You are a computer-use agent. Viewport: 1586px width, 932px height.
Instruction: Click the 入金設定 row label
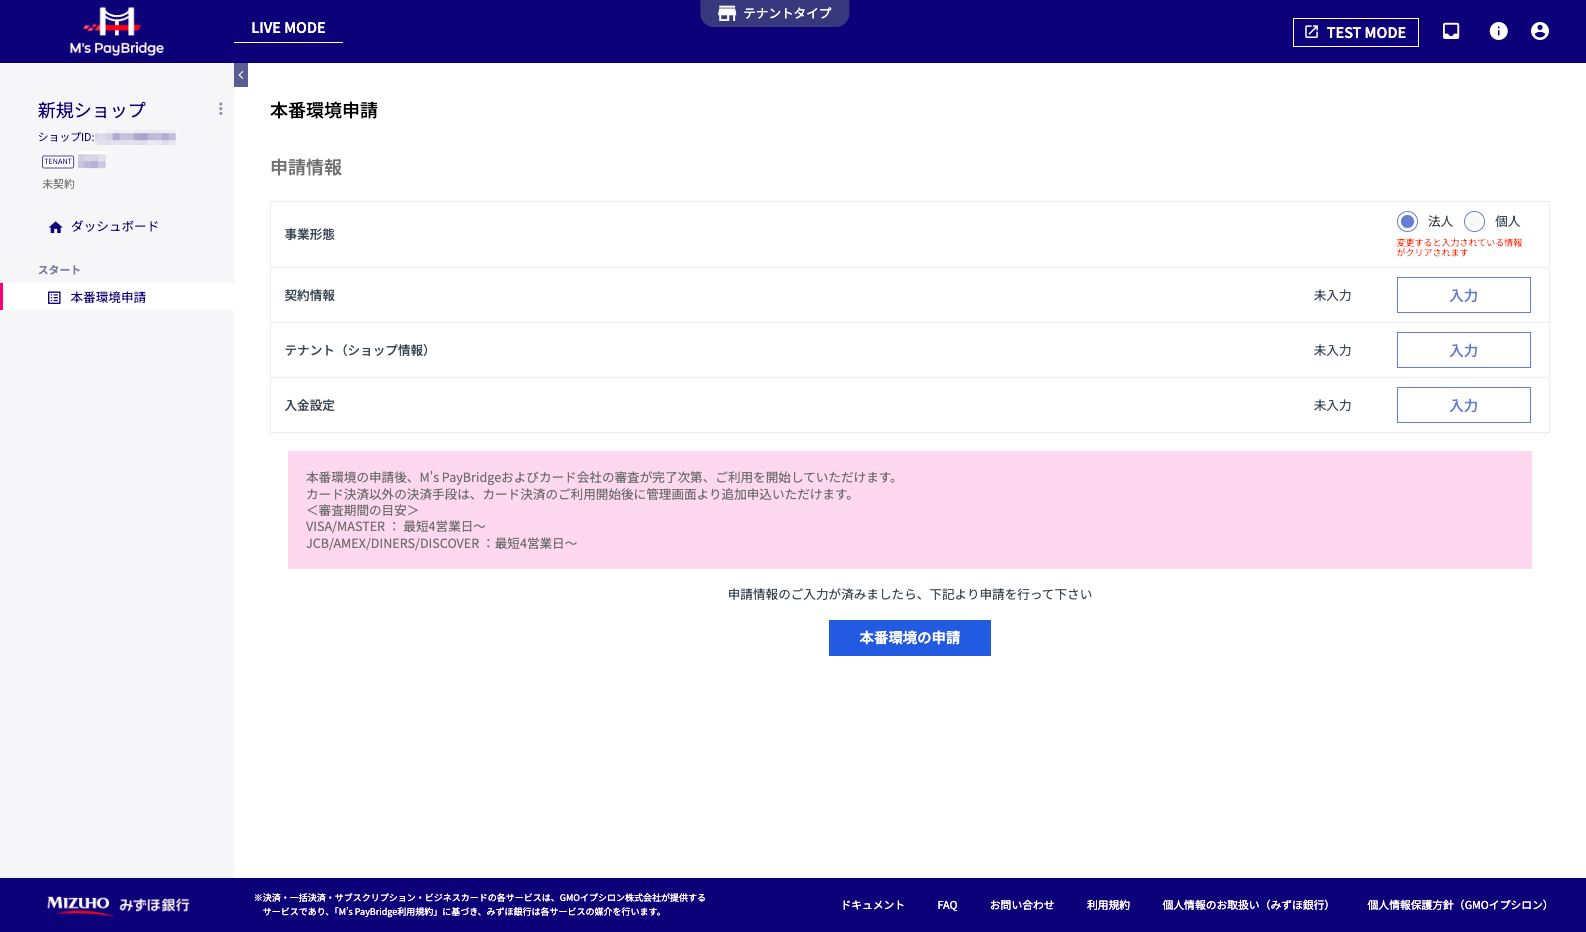310,405
